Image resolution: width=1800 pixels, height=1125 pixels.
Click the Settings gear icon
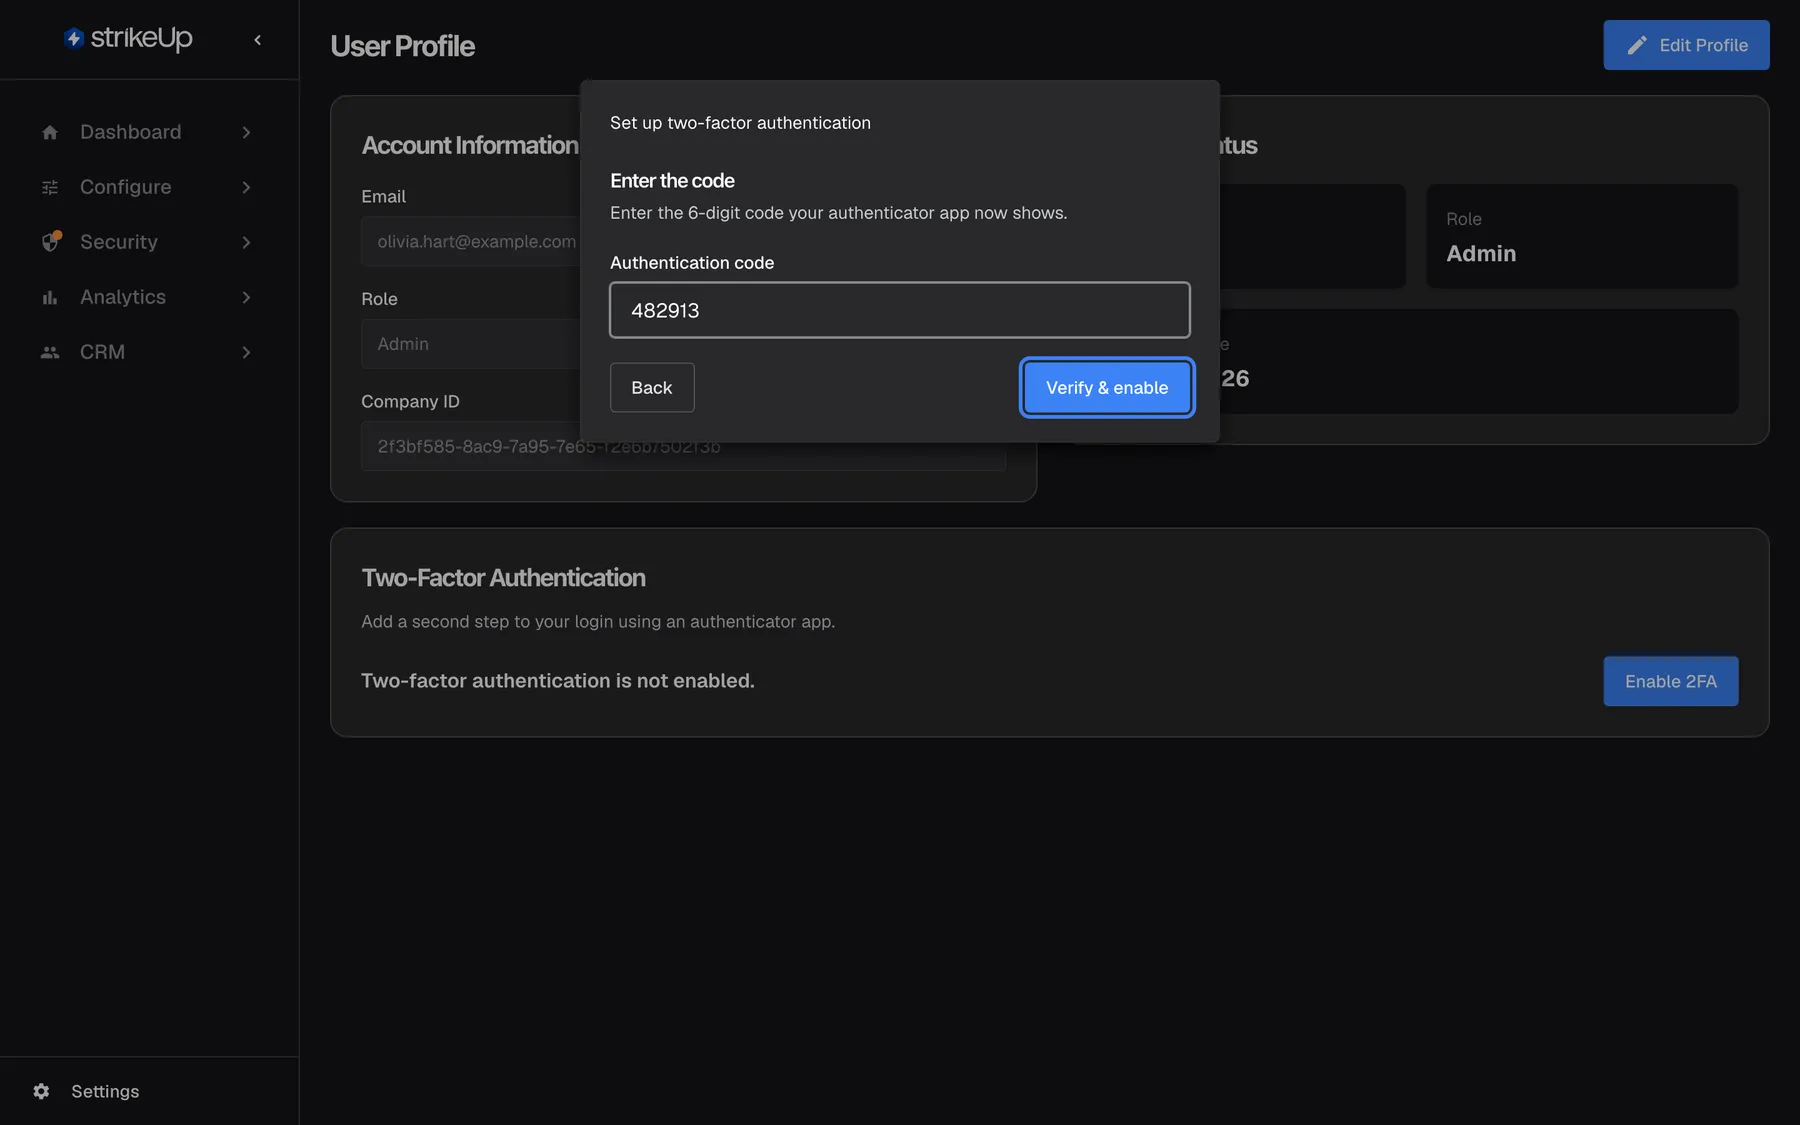pyautogui.click(x=41, y=1091)
